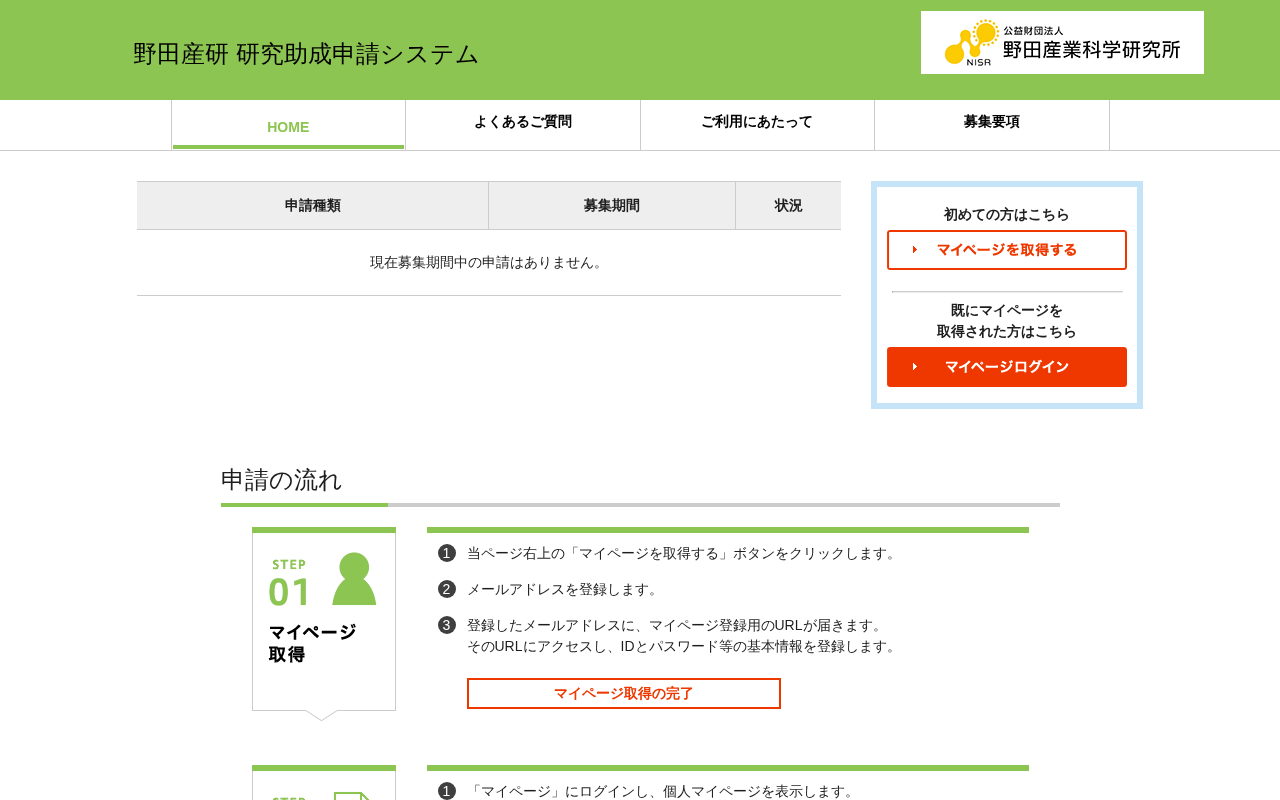
Task: Open the HOME tab
Action: 288,126
